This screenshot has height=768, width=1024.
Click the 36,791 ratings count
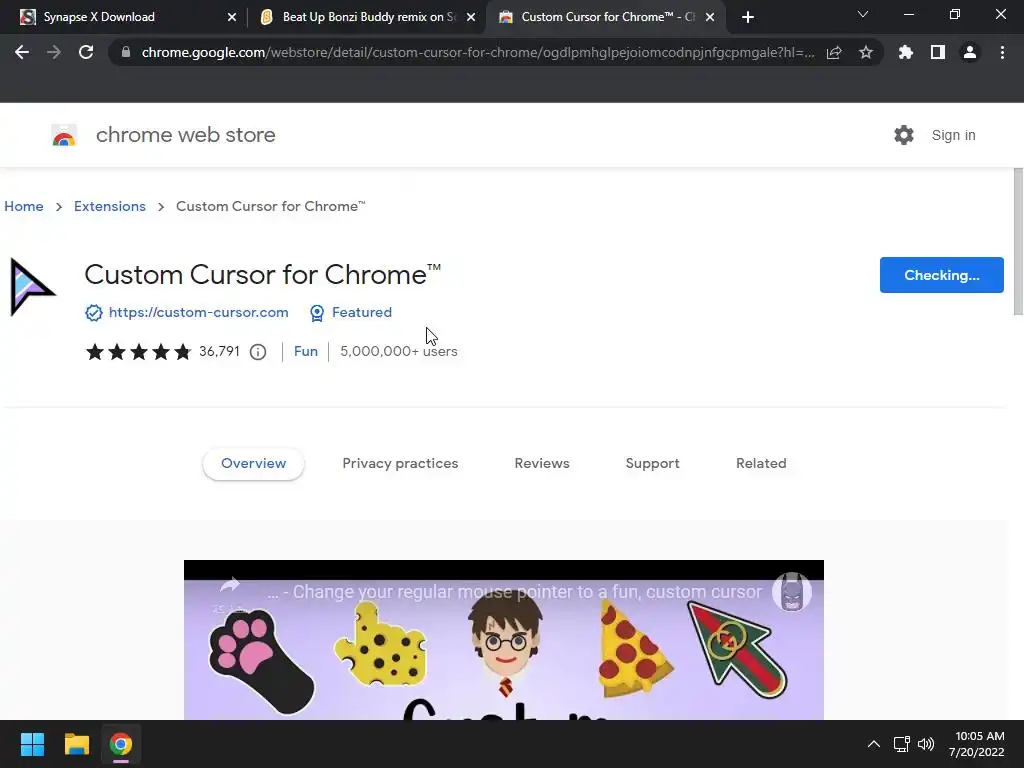coord(219,351)
